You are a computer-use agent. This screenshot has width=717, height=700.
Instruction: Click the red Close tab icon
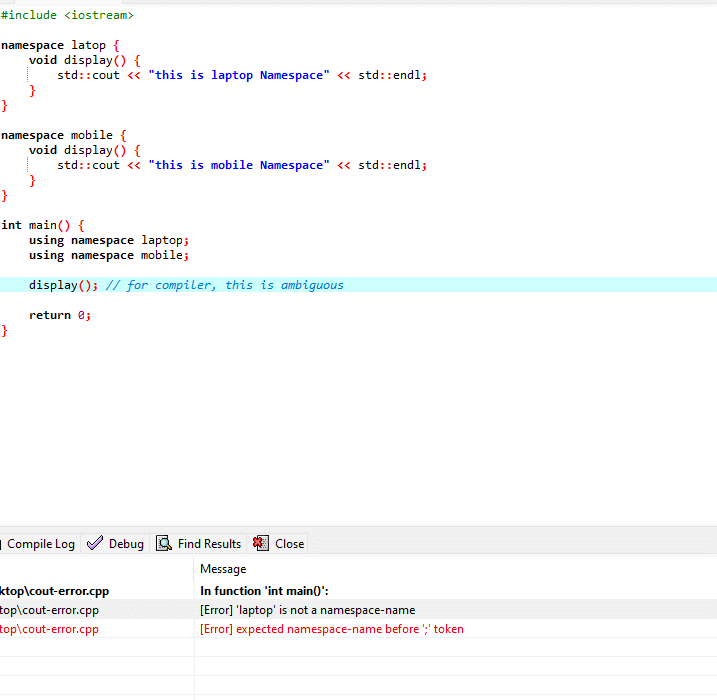(261, 543)
